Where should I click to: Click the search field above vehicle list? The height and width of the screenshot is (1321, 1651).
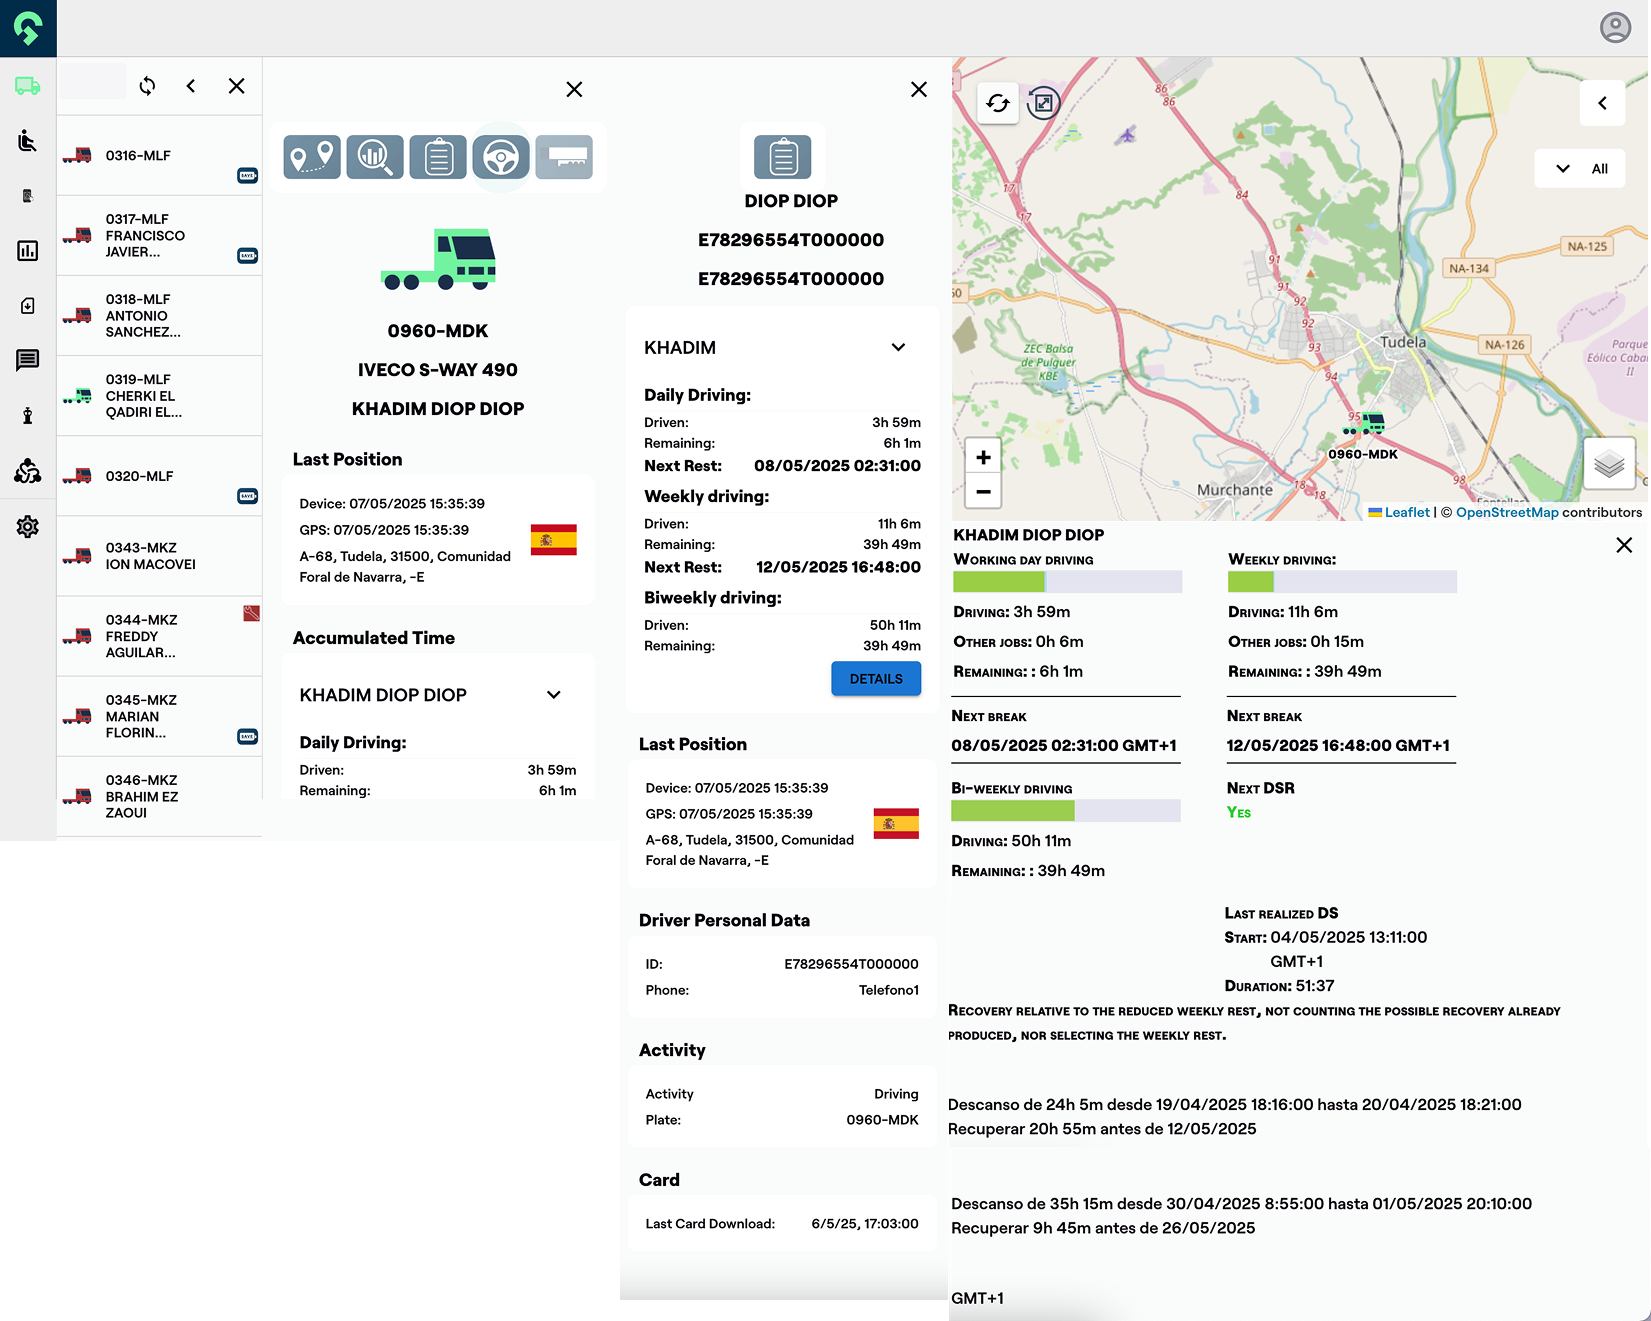[93, 82]
